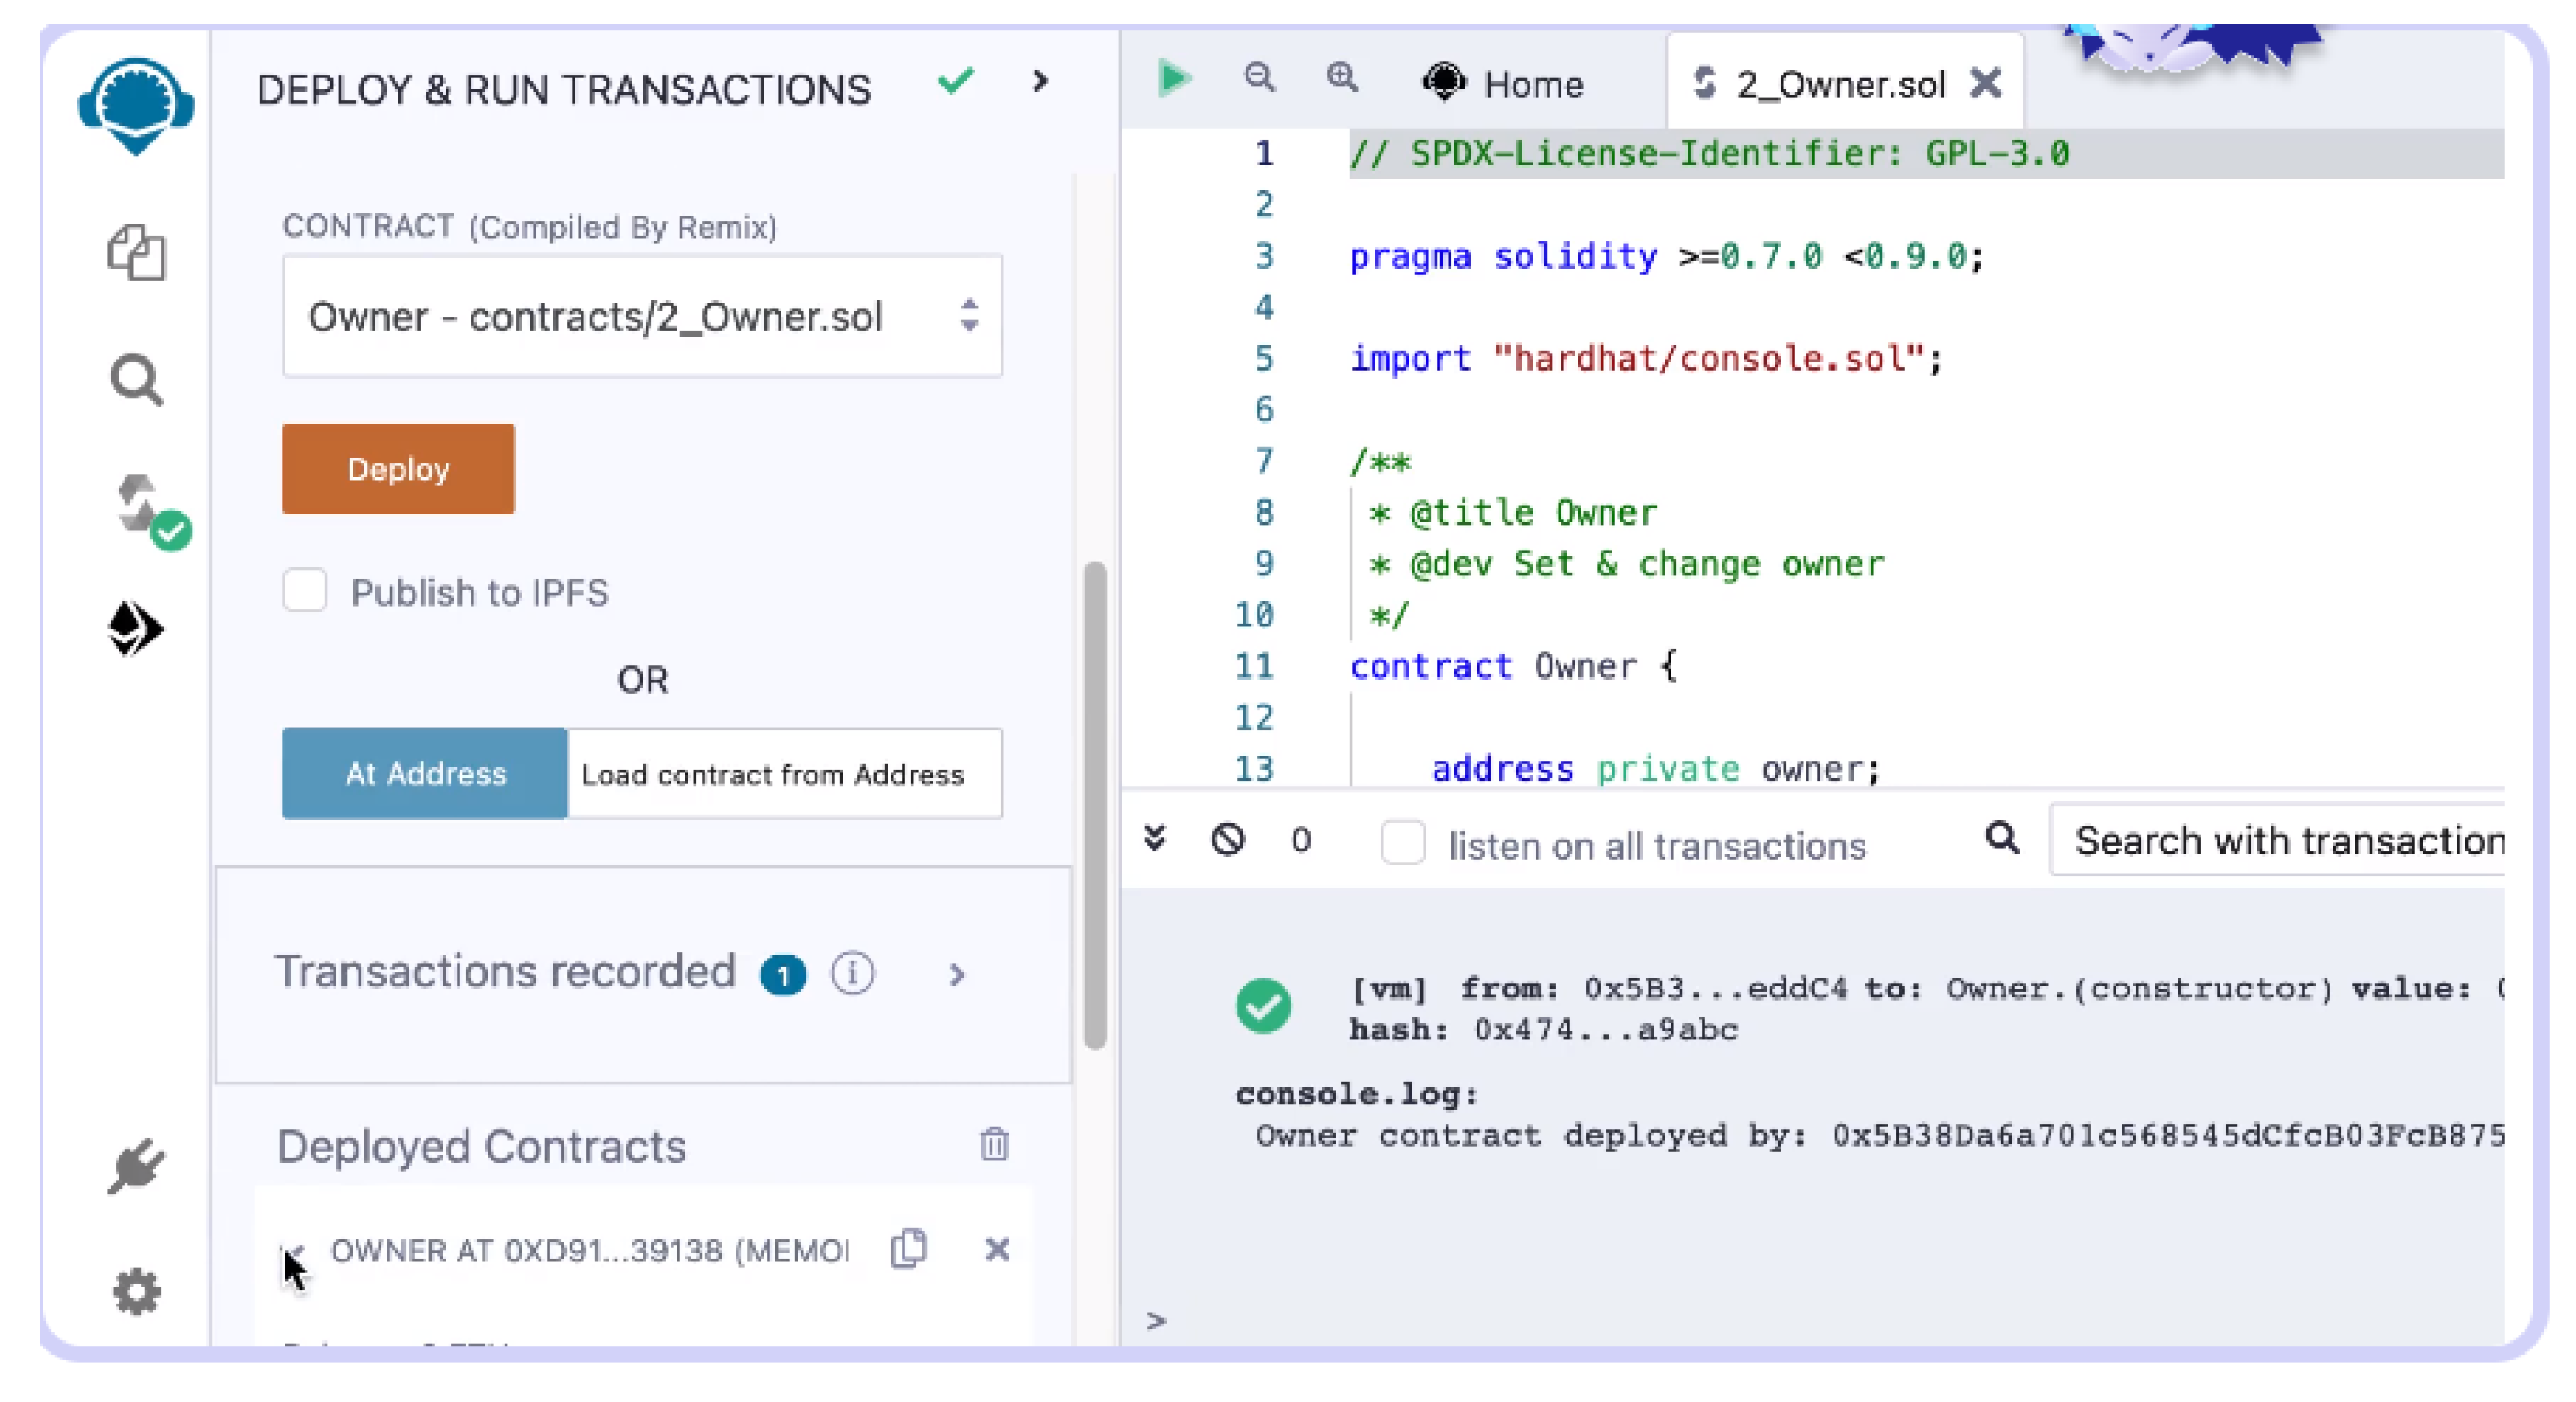Open the Plugin Manager plug icon

tap(136, 1165)
